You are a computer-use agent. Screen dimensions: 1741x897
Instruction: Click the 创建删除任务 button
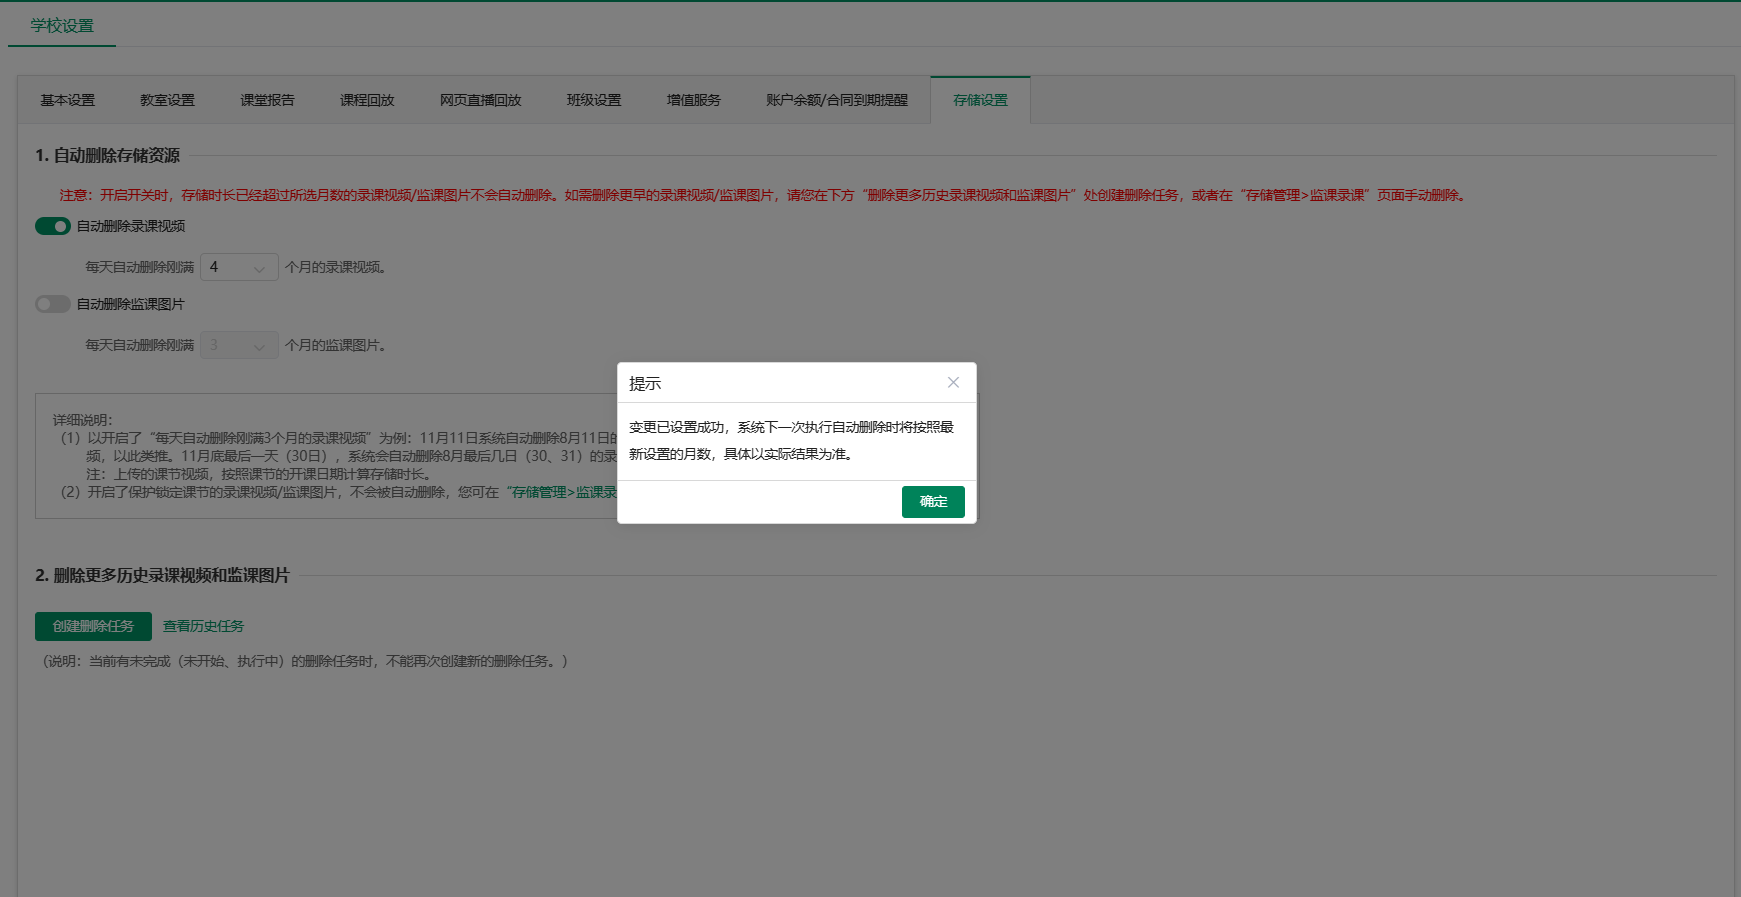(x=93, y=626)
